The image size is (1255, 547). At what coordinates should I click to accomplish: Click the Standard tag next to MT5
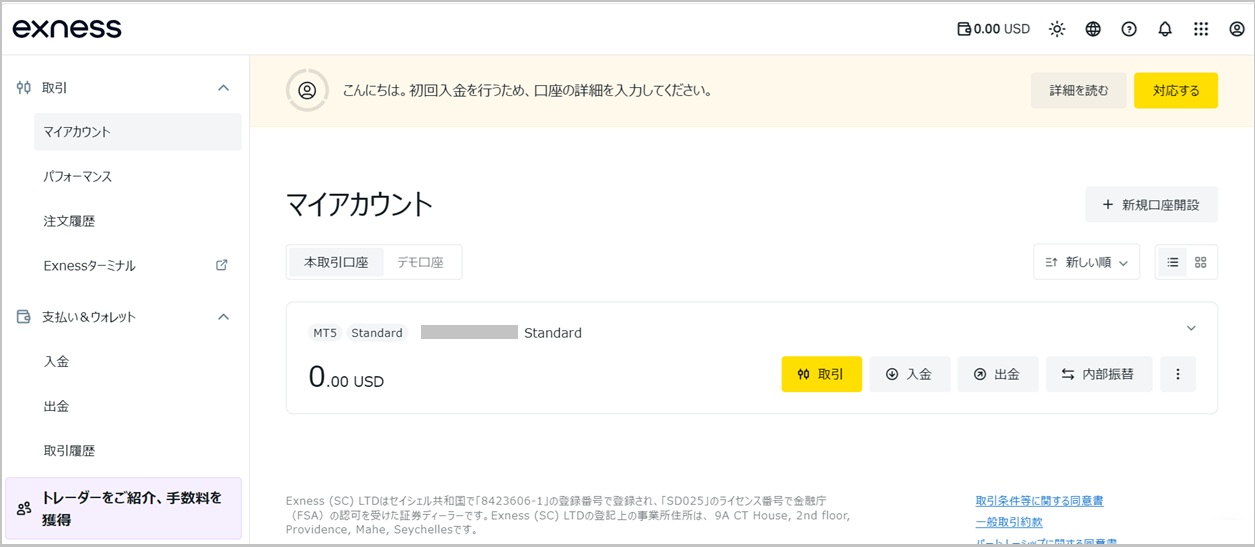point(377,333)
